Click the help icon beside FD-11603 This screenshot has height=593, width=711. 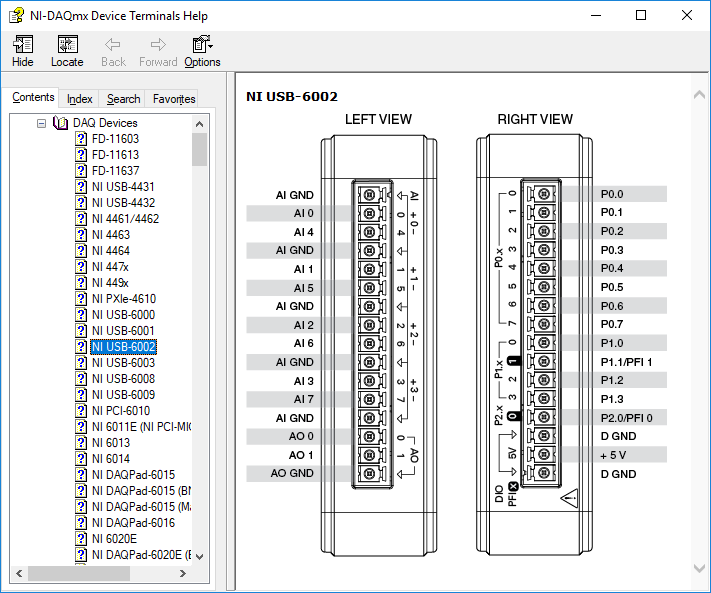coord(81,139)
